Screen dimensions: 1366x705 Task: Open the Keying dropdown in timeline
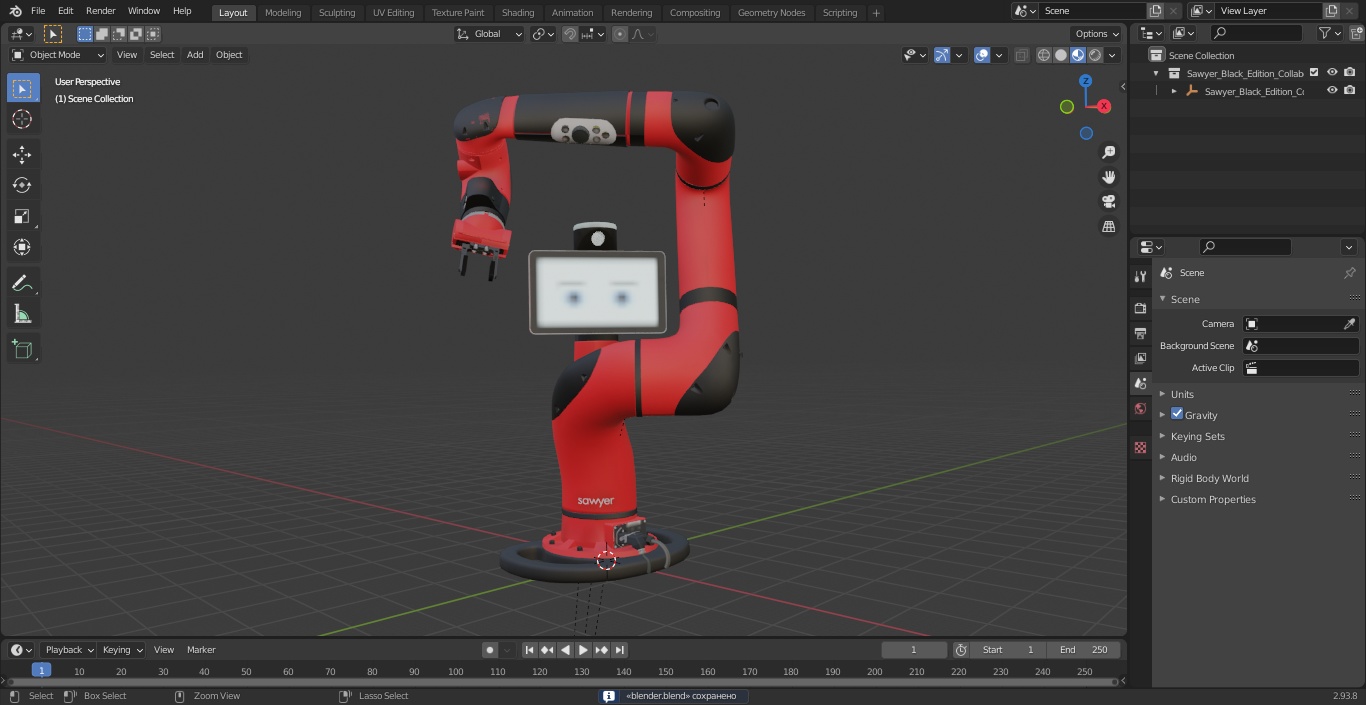click(122, 650)
